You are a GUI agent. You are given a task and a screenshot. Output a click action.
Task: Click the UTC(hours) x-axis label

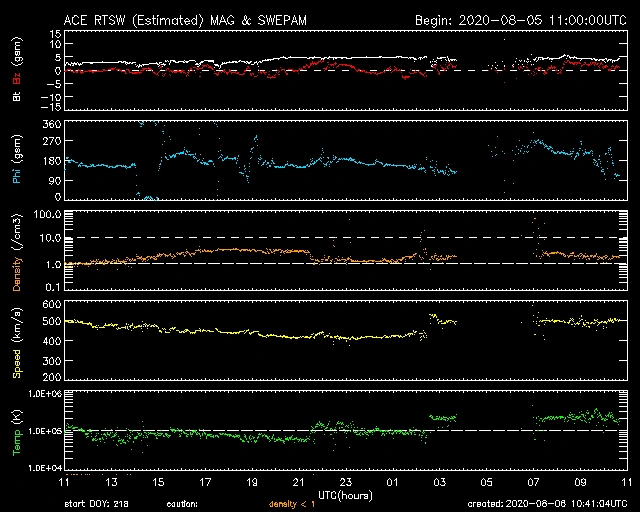click(347, 495)
